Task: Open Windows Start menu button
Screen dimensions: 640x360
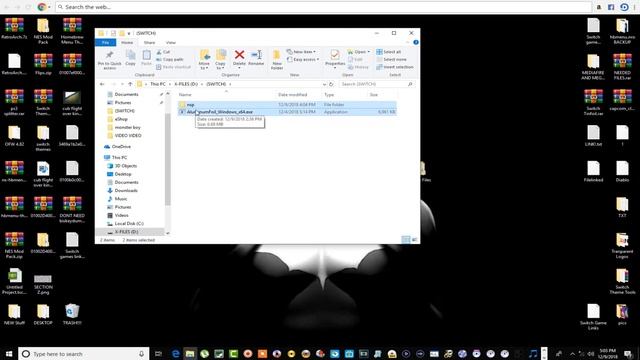Action: click(x=9, y=353)
